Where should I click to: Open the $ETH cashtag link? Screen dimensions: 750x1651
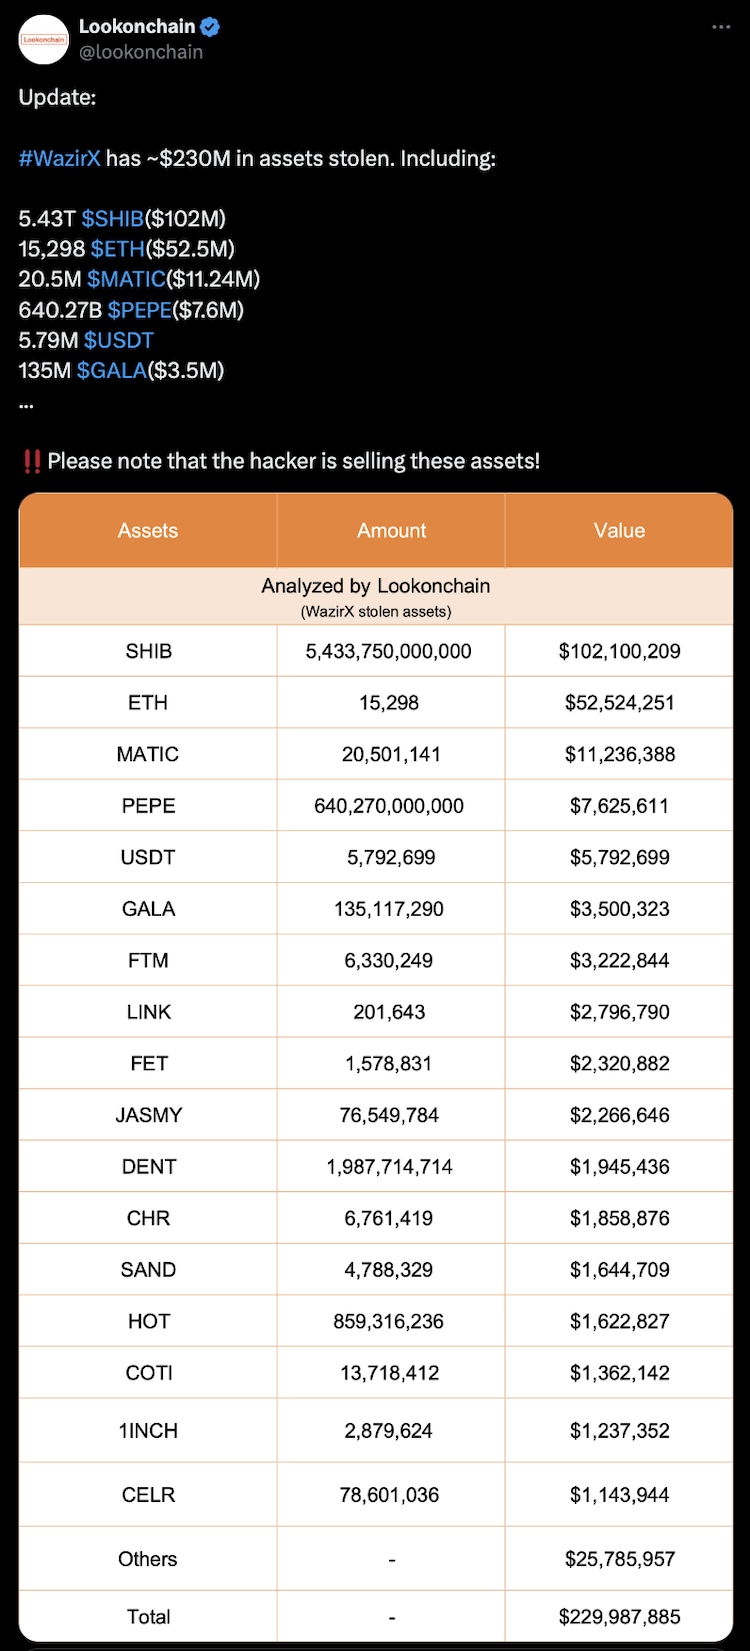(117, 249)
